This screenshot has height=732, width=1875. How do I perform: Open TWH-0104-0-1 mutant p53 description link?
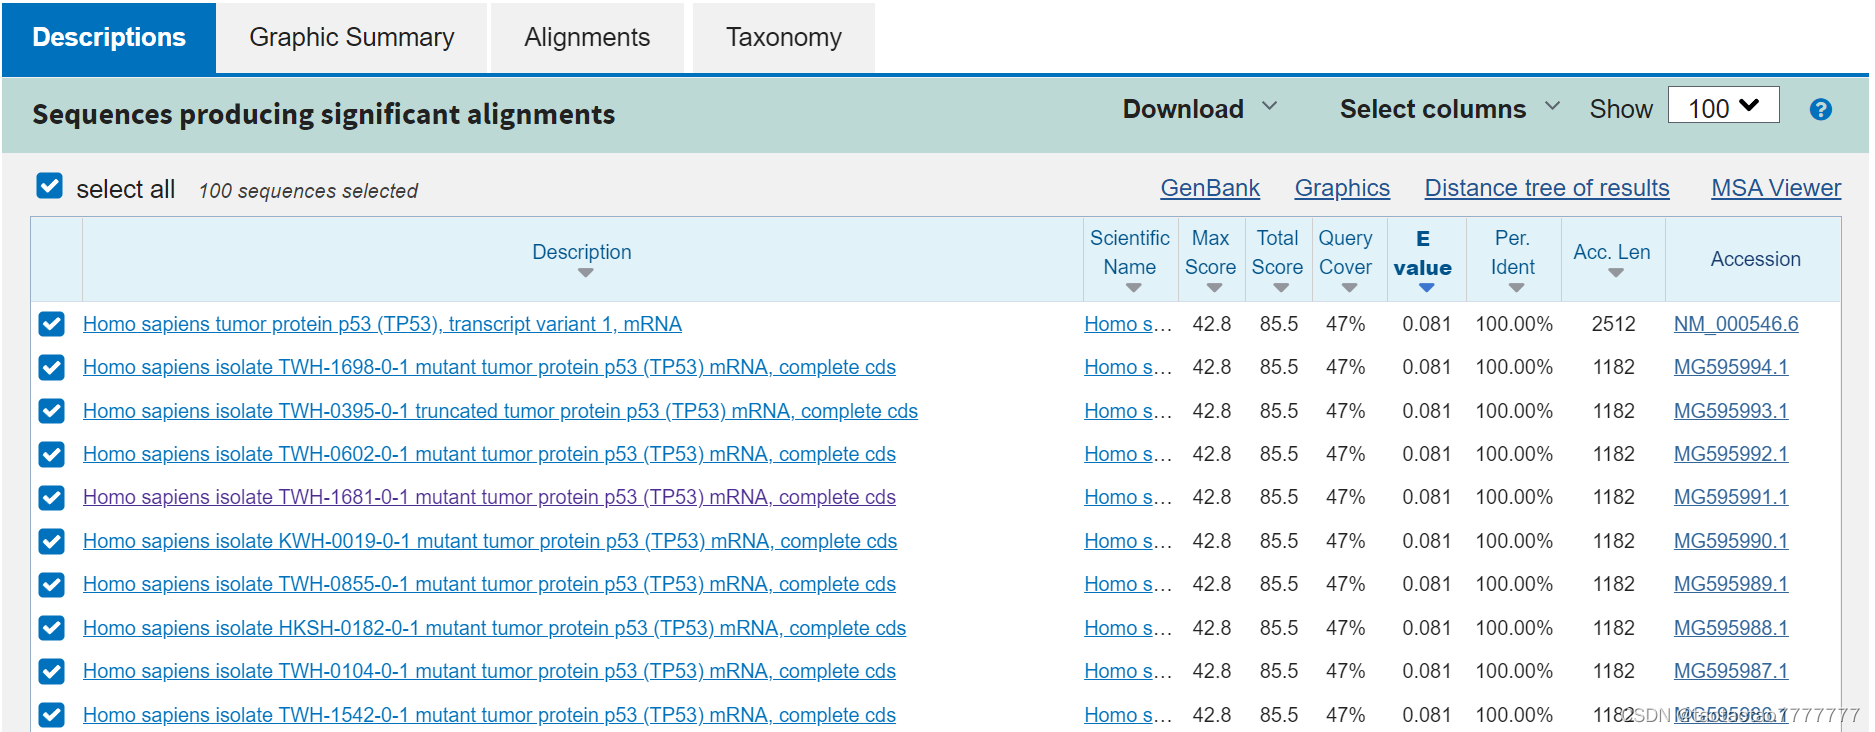489,671
